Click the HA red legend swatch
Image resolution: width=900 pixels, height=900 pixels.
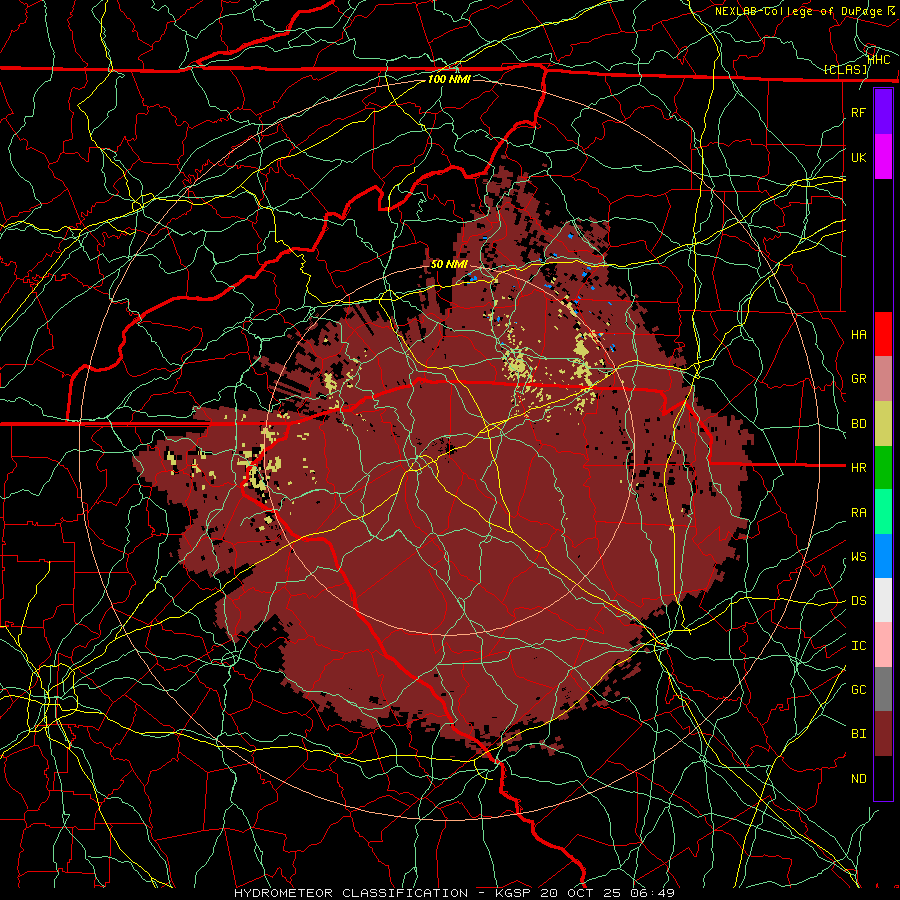883,334
